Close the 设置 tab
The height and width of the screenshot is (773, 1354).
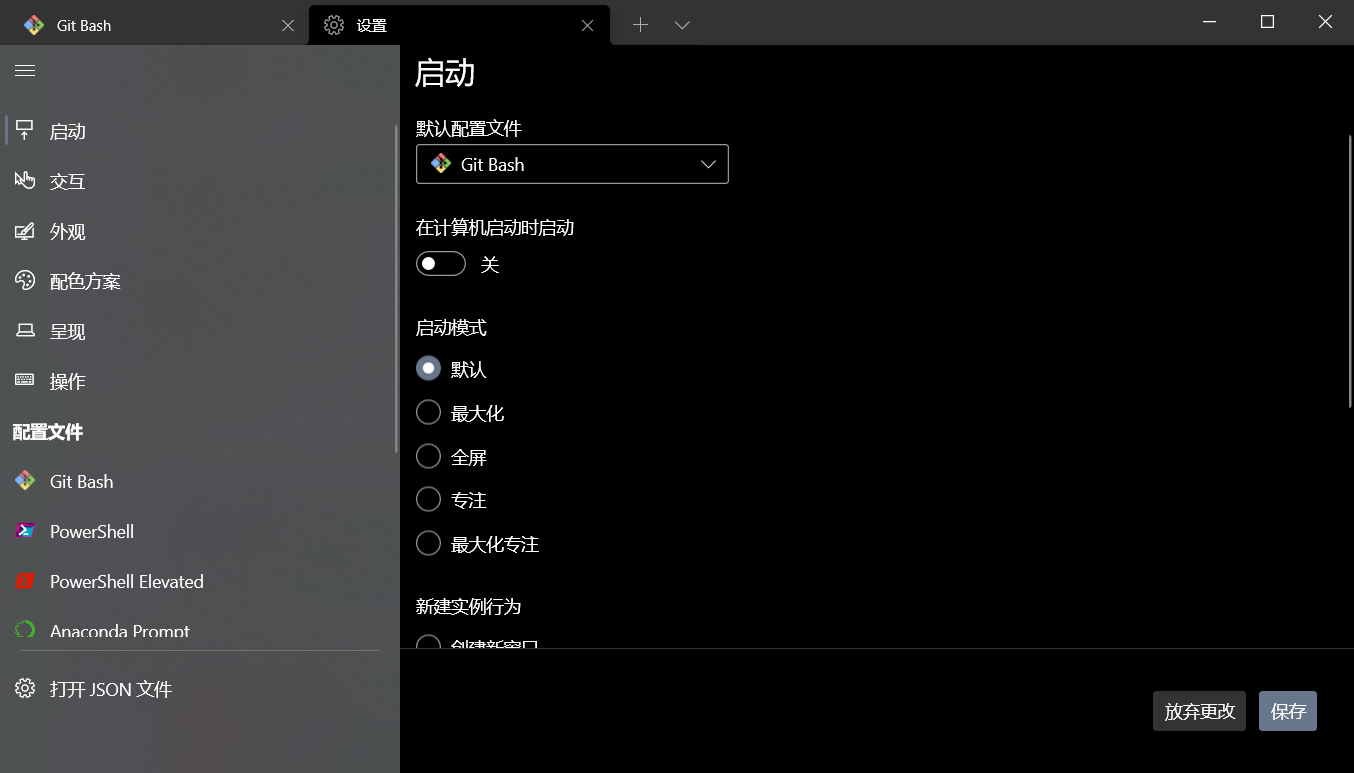click(x=588, y=26)
